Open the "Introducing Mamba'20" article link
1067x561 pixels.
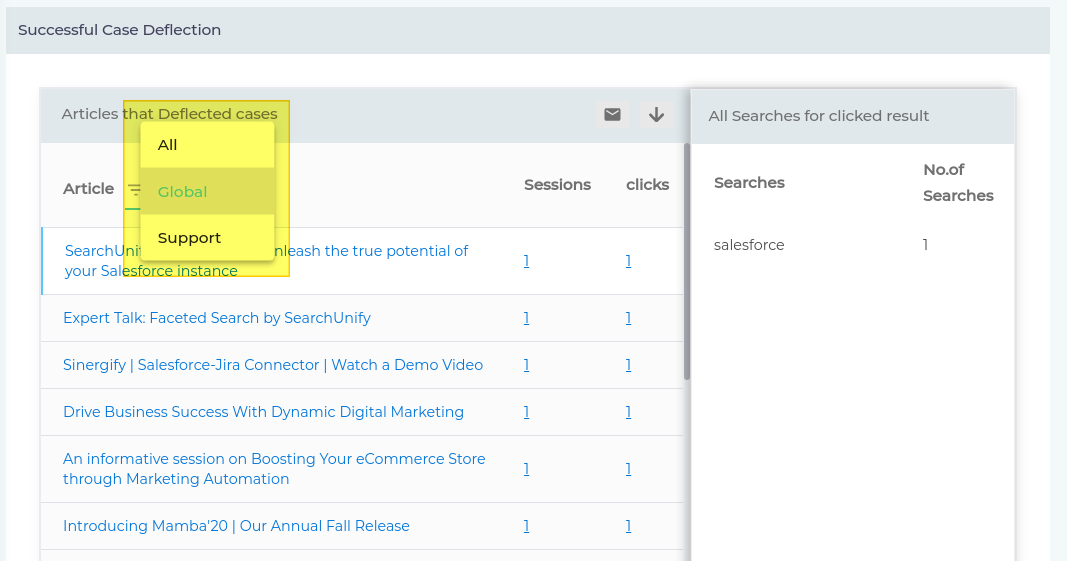[x=236, y=526]
